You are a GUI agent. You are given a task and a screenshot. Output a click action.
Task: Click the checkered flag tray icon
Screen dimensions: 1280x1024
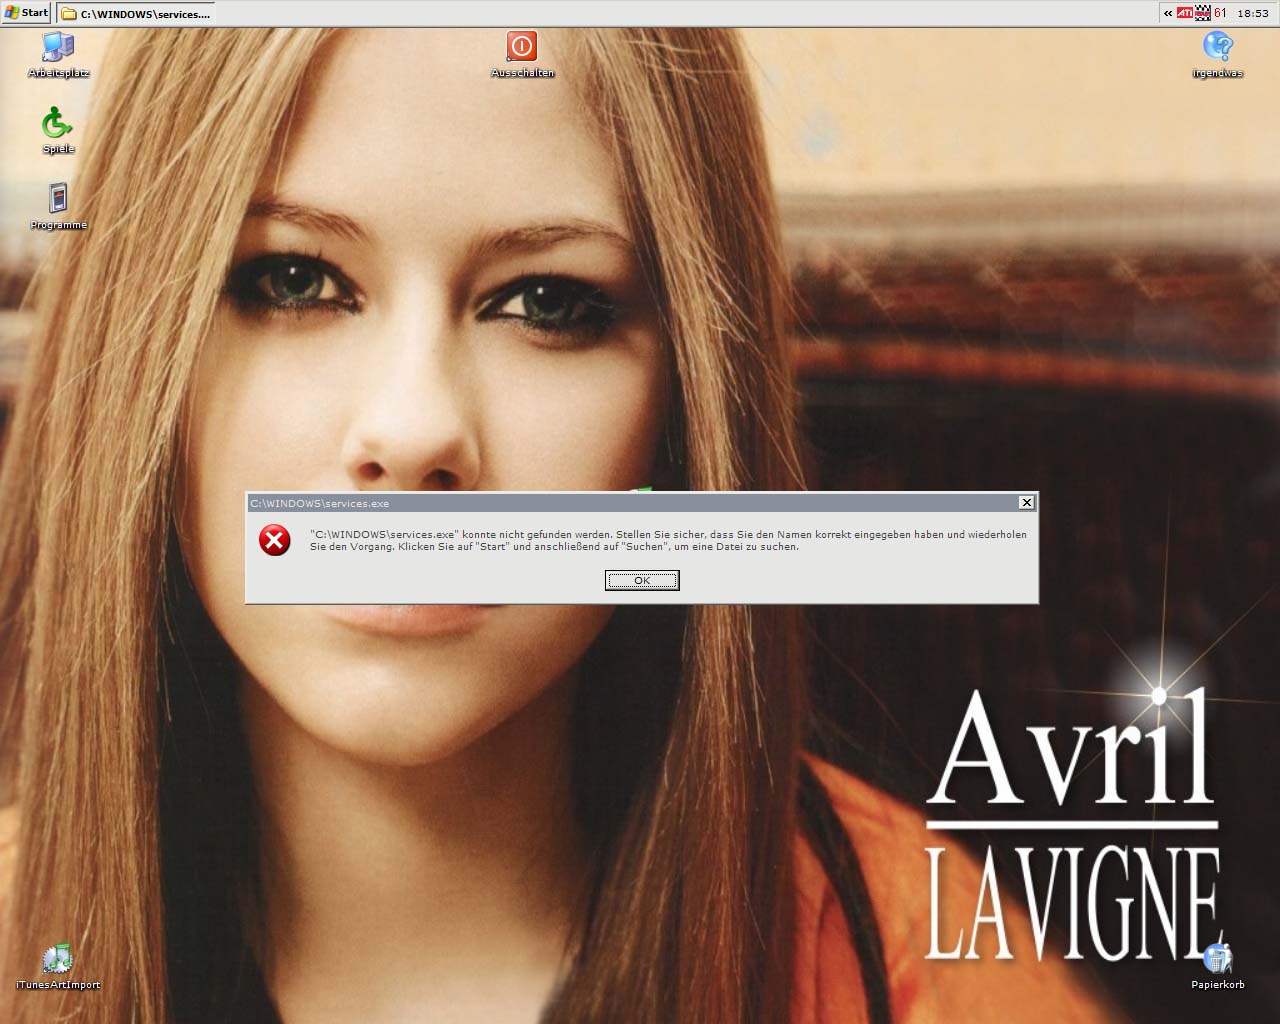tap(1203, 13)
